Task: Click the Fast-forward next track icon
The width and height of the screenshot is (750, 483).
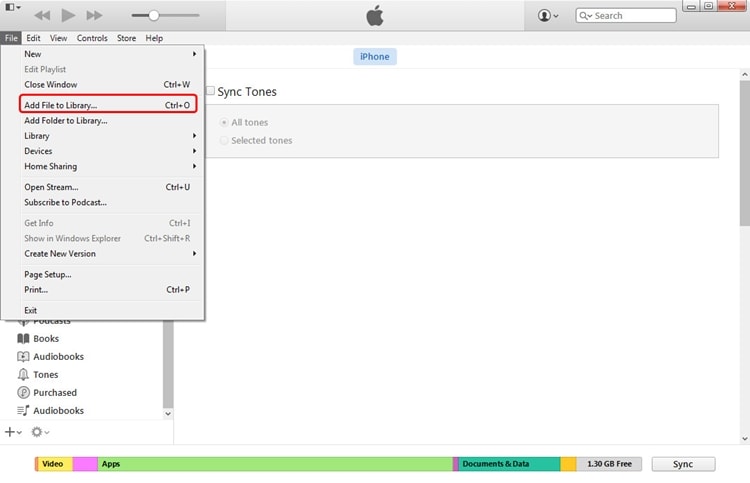Action: (x=94, y=15)
